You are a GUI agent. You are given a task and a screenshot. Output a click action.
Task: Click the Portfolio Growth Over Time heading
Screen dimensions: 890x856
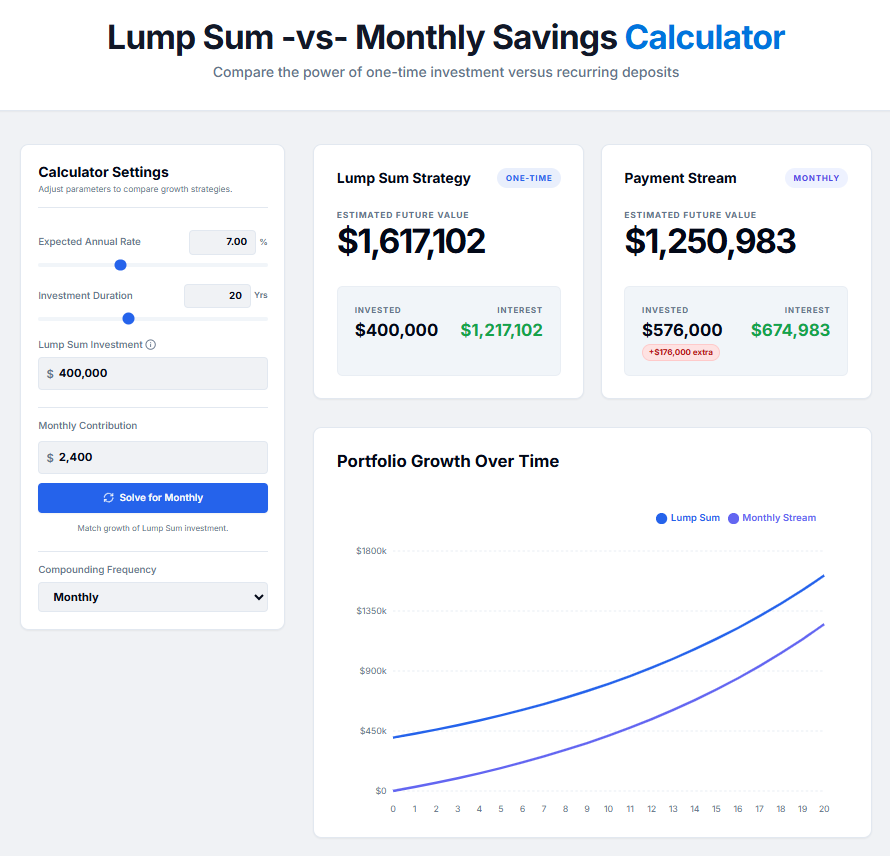click(x=448, y=461)
